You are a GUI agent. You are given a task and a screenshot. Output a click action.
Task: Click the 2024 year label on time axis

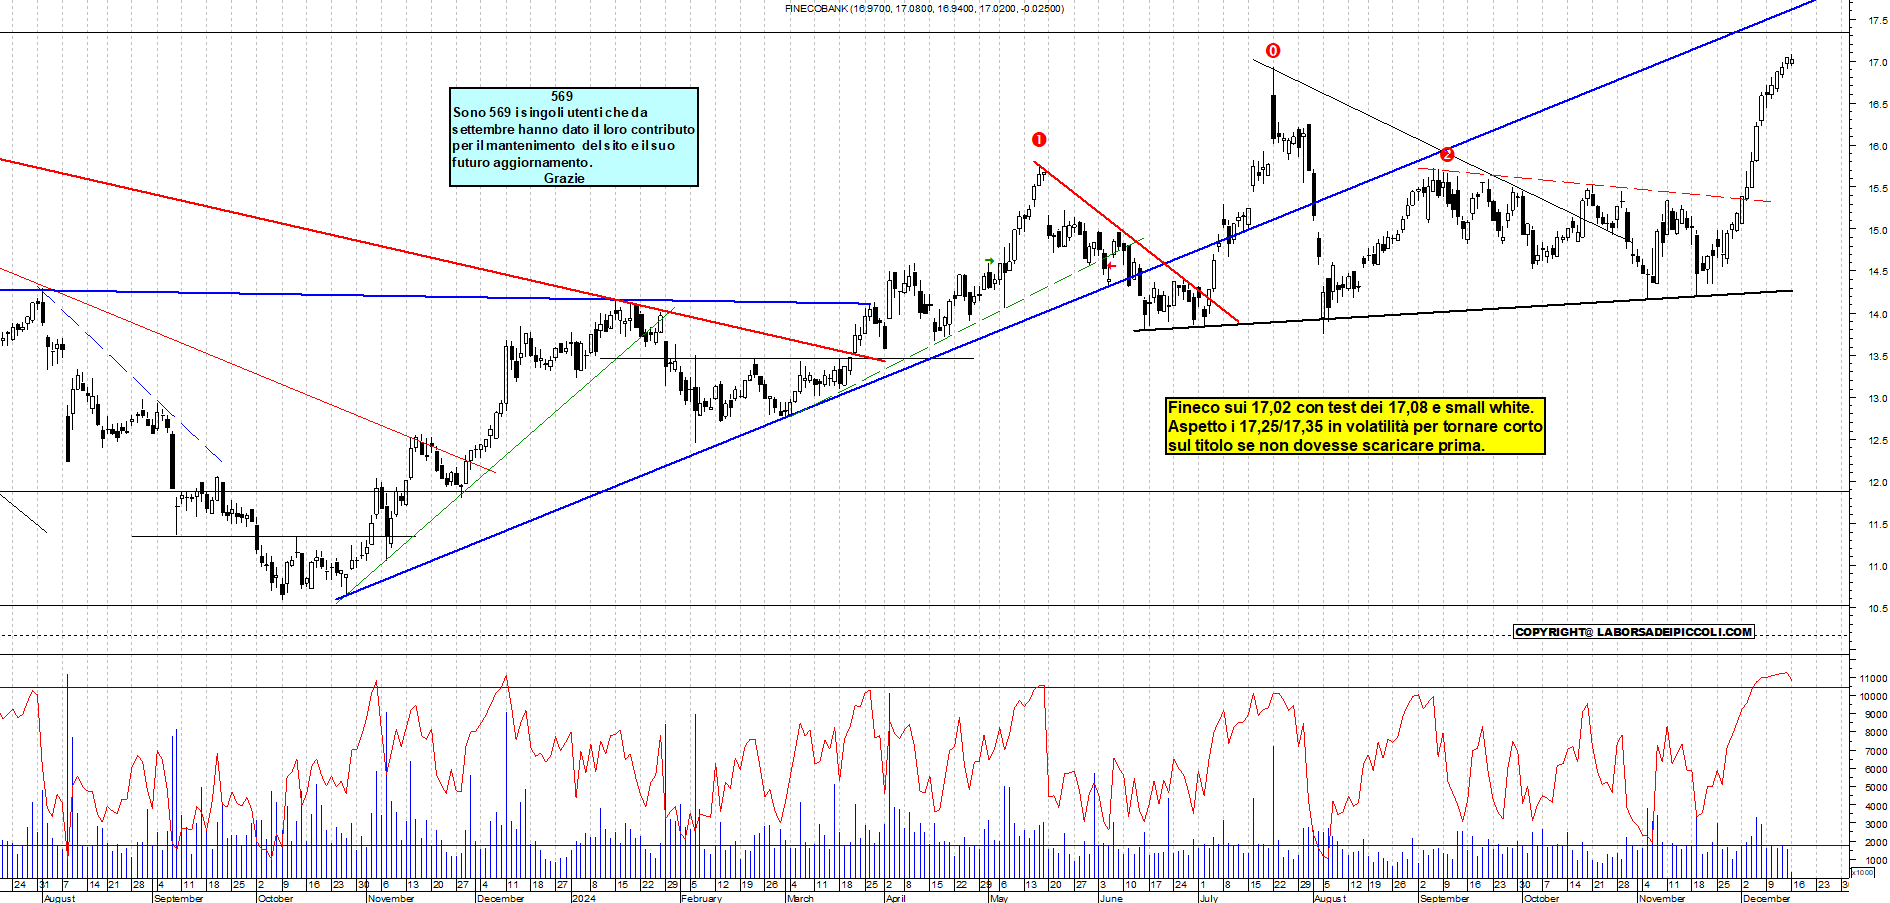(x=584, y=898)
